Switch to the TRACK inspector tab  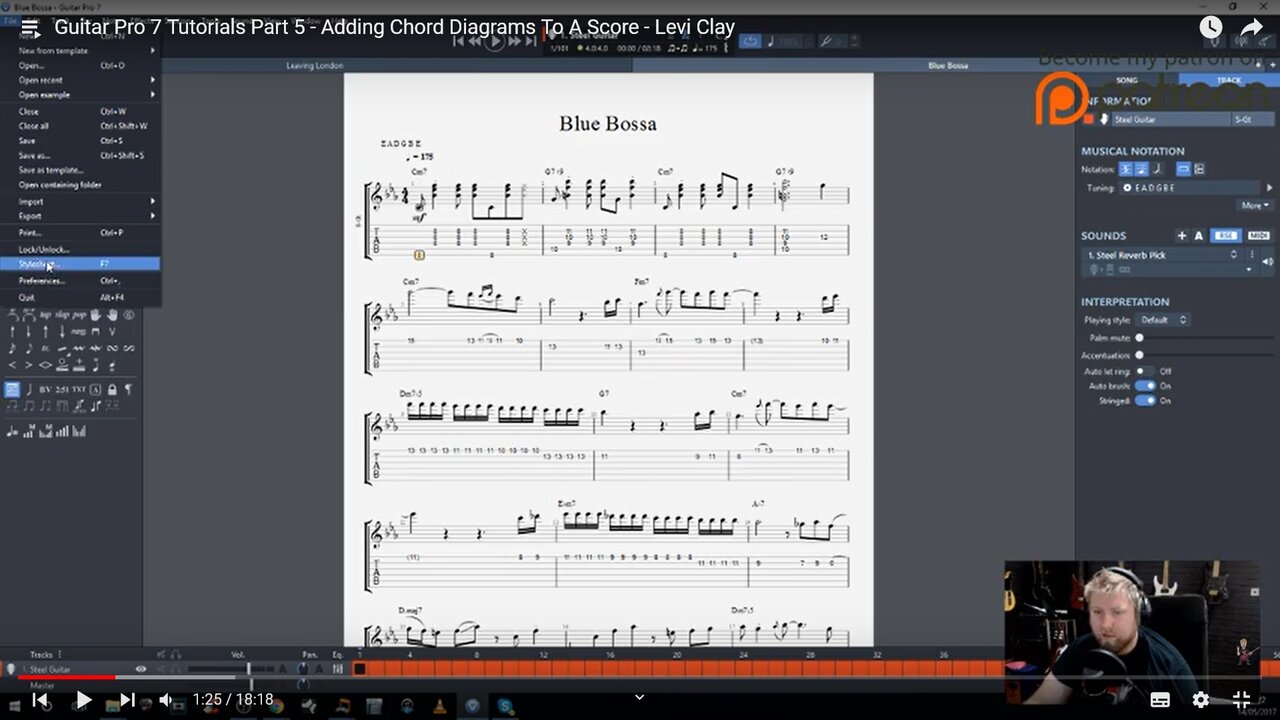tap(1228, 80)
